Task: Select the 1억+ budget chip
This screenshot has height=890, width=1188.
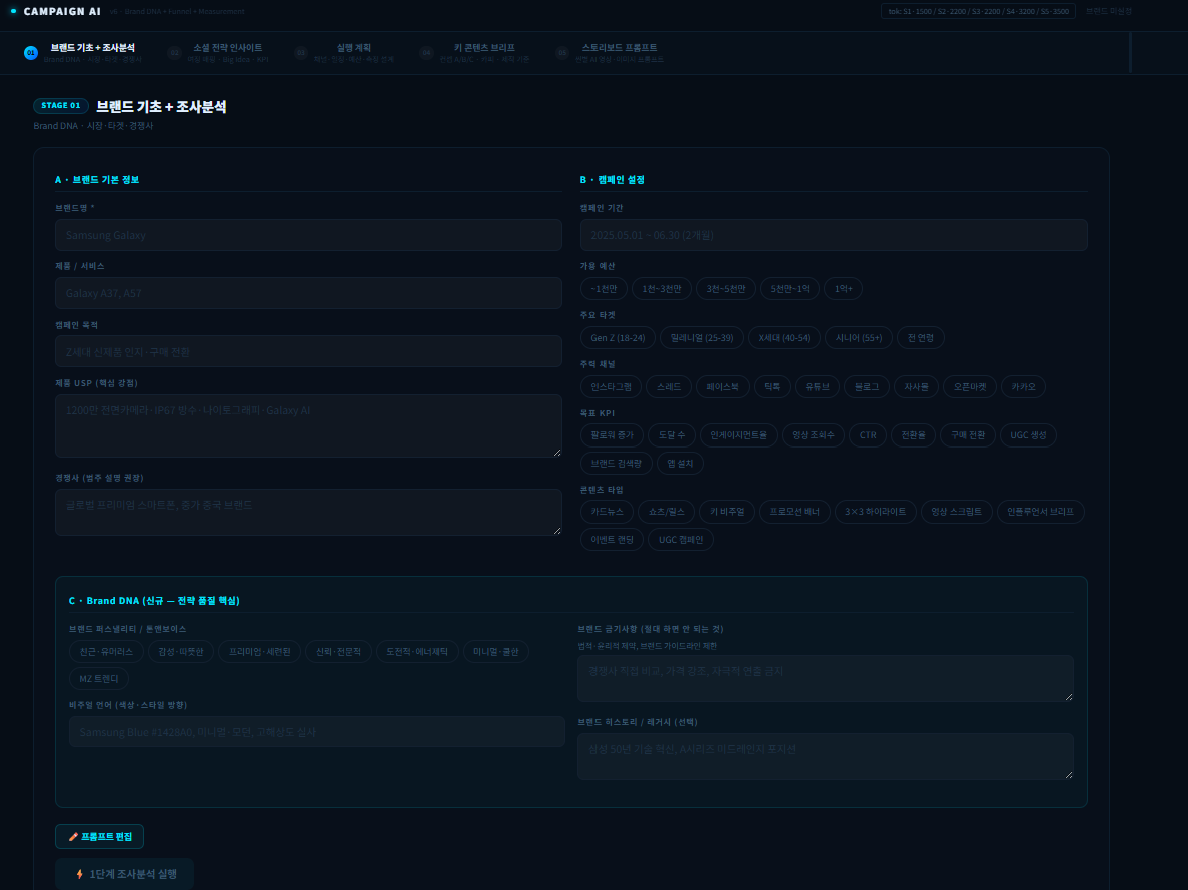Action: click(843, 289)
